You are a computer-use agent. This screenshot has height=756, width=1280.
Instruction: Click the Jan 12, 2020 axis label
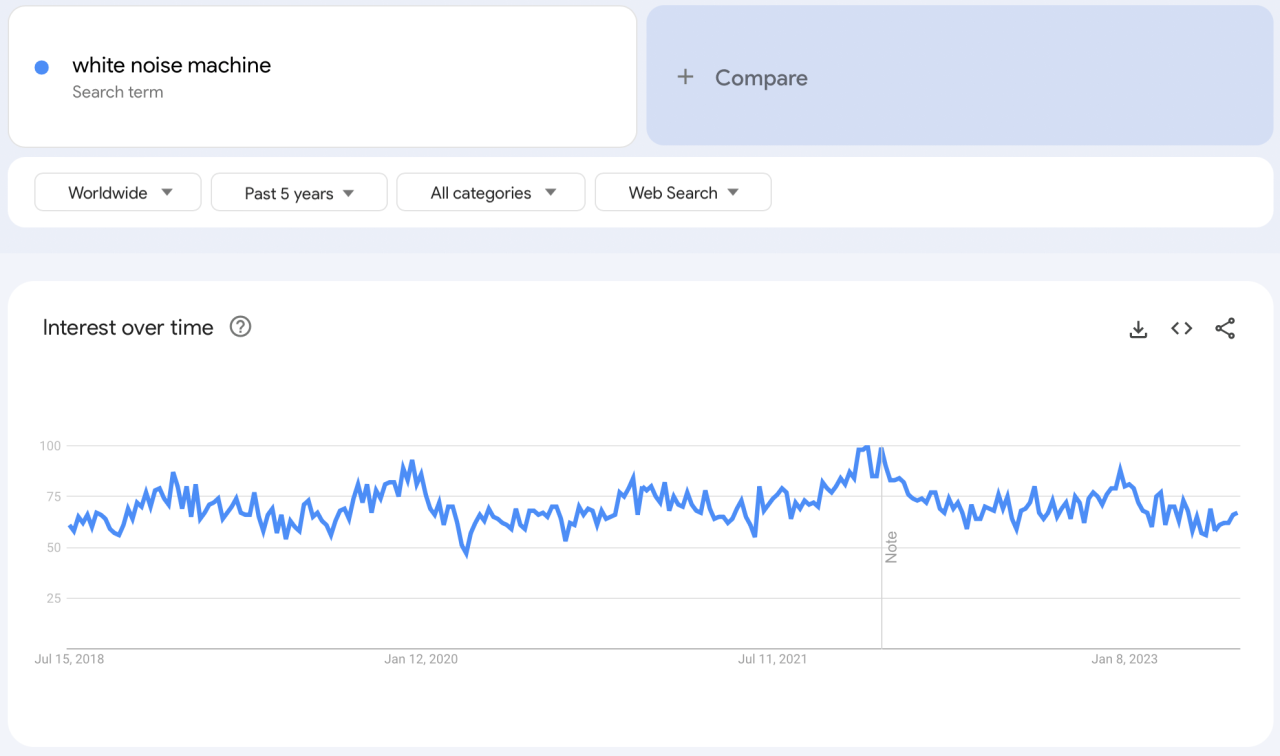(x=421, y=658)
